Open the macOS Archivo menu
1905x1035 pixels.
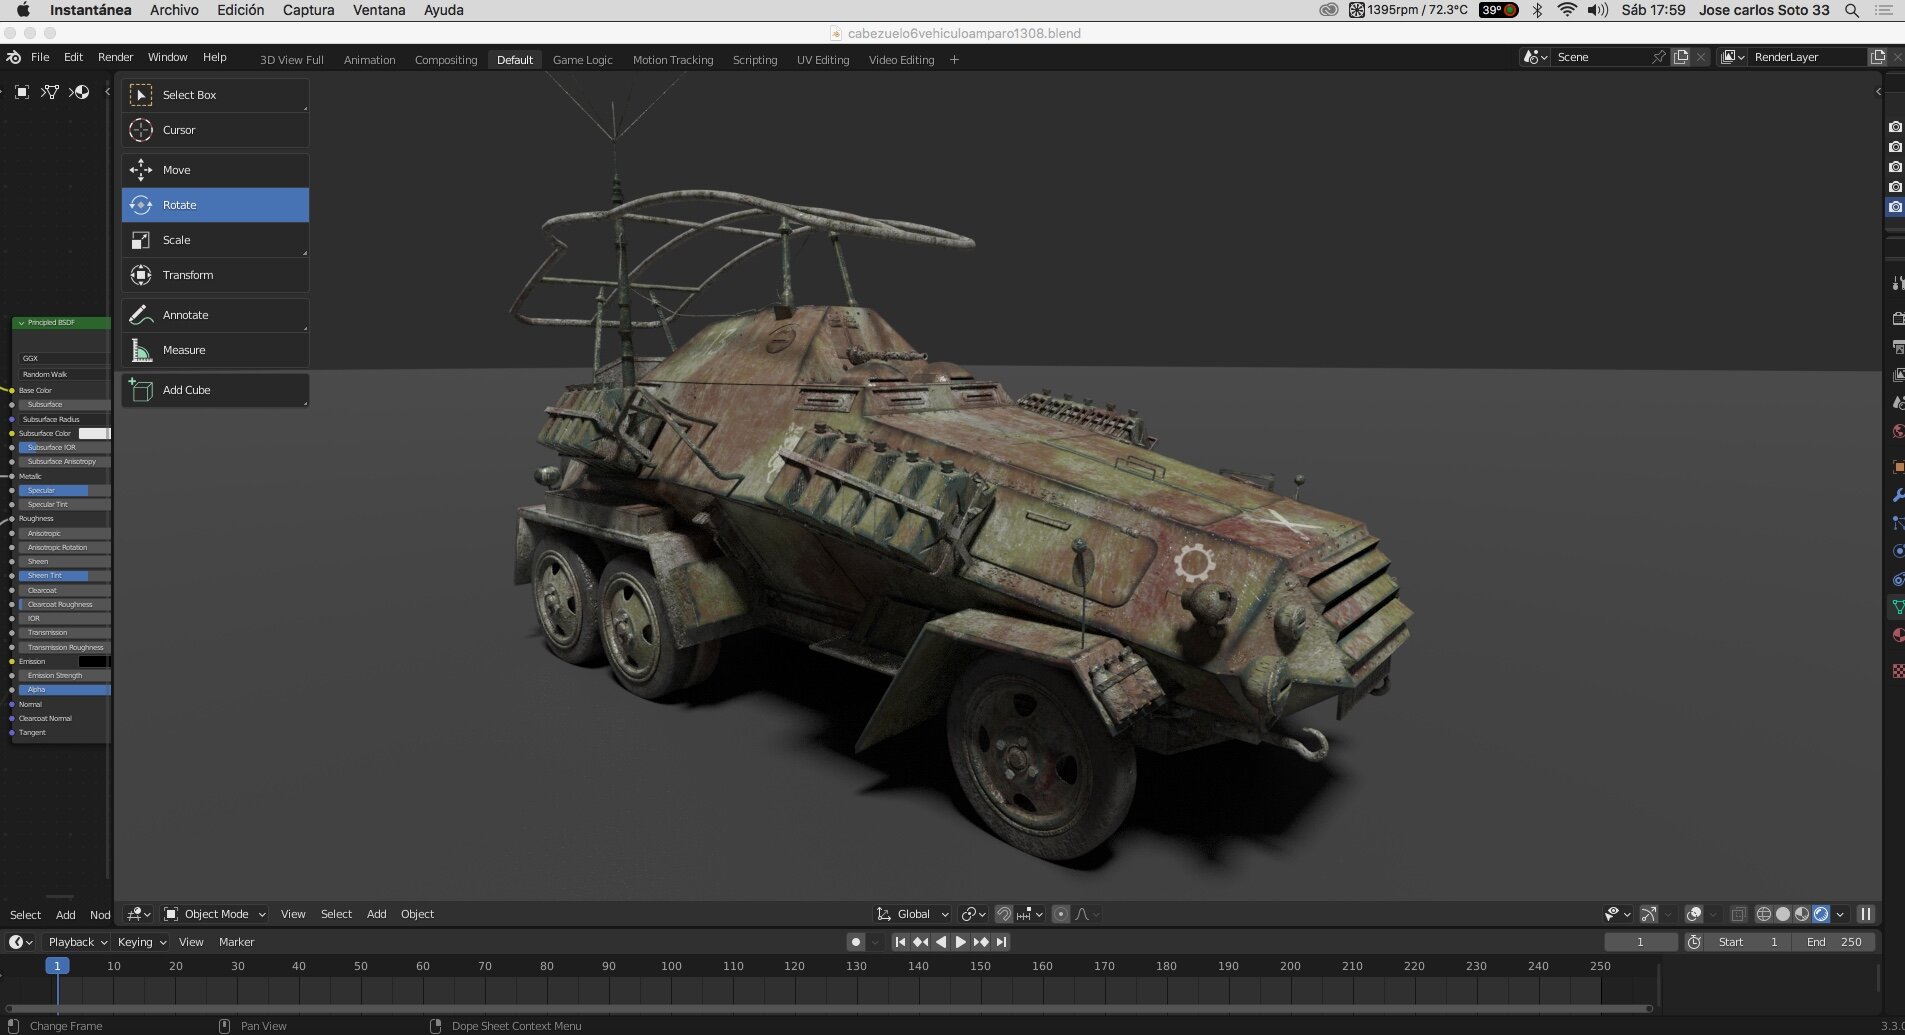[174, 10]
